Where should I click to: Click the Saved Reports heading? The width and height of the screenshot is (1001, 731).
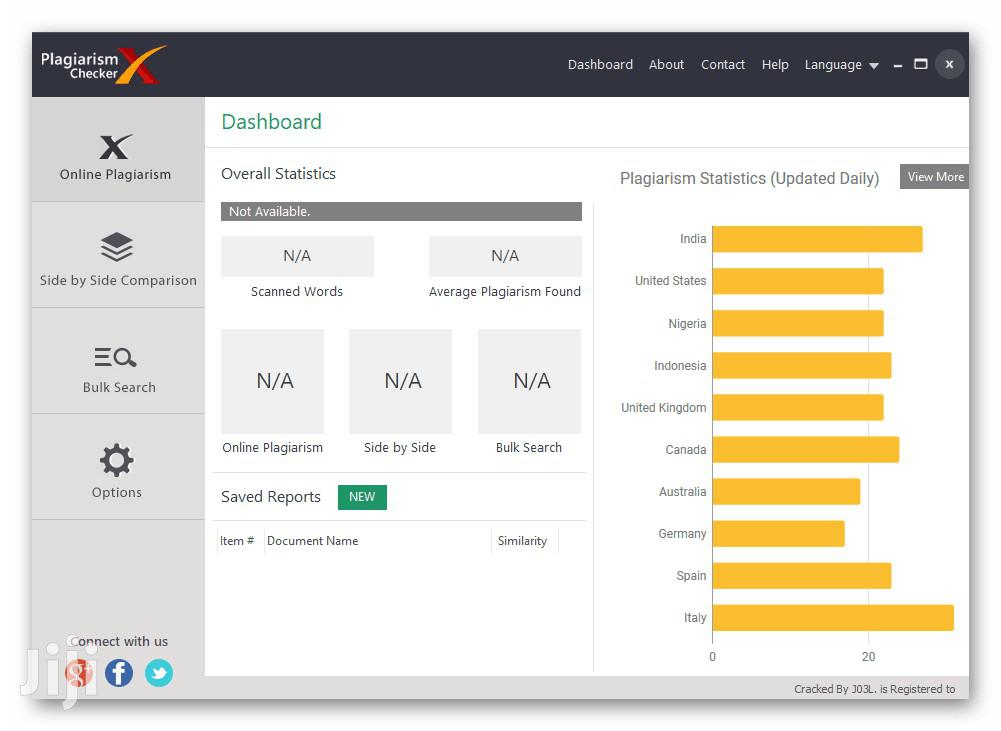point(271,497)
